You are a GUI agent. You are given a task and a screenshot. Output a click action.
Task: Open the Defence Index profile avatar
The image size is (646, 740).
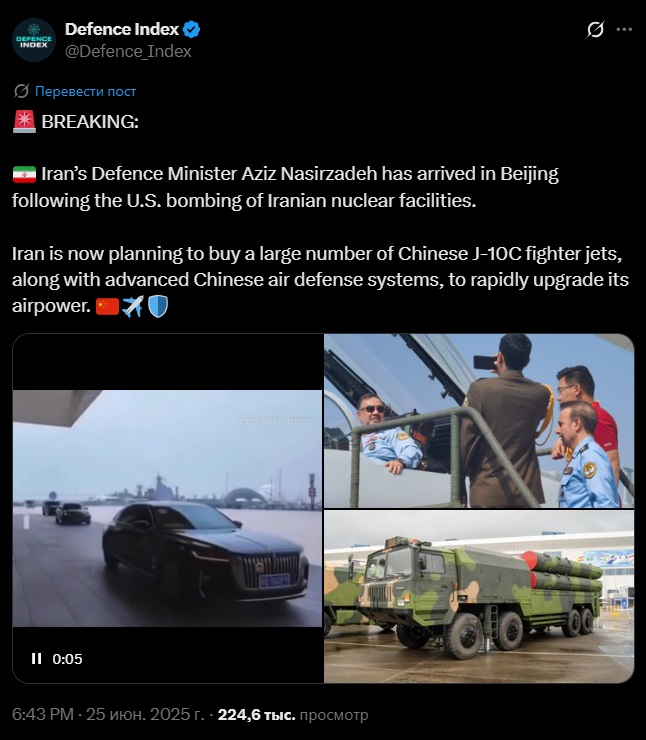click(x=34, y=40)
